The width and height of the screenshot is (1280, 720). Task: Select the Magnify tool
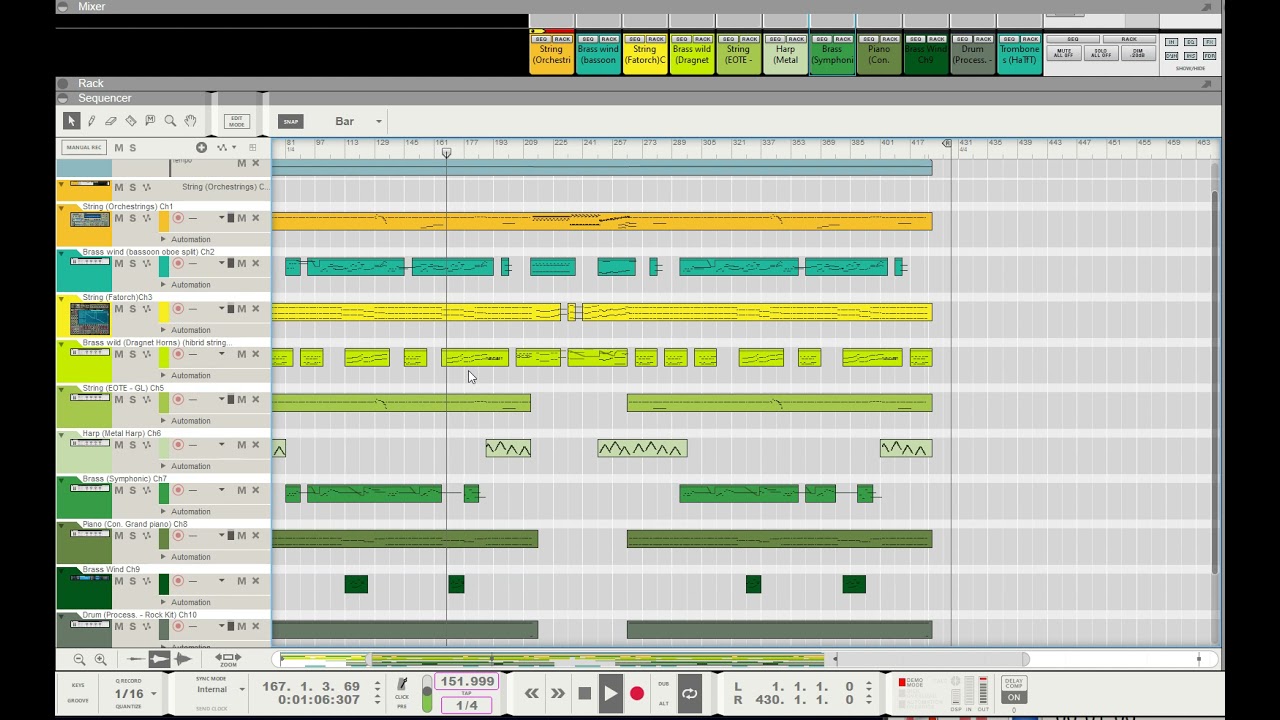(x=170, y=121)
